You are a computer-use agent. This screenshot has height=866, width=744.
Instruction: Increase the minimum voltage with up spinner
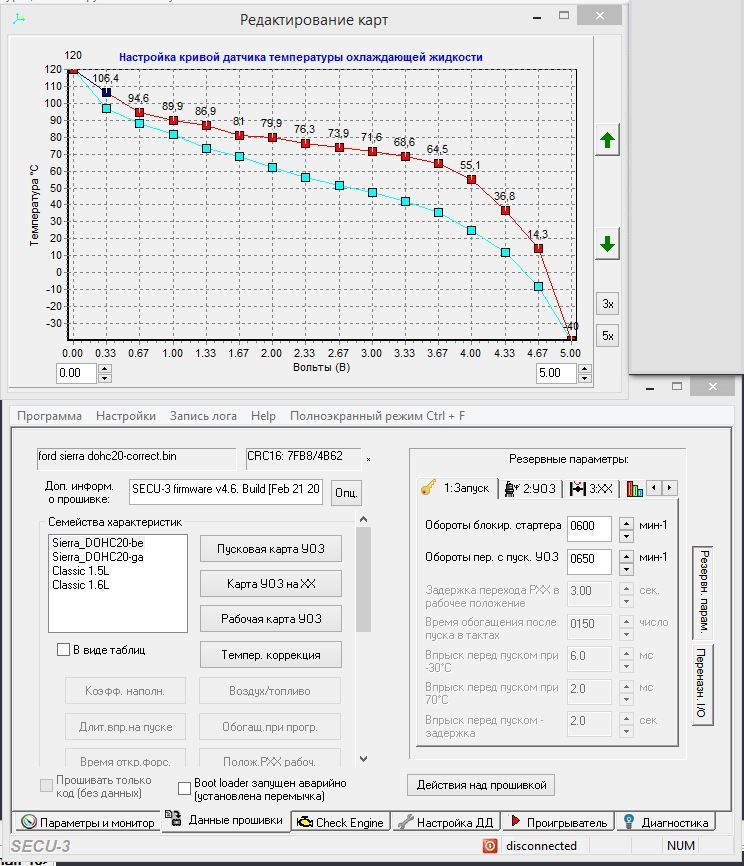pos(105,368)
